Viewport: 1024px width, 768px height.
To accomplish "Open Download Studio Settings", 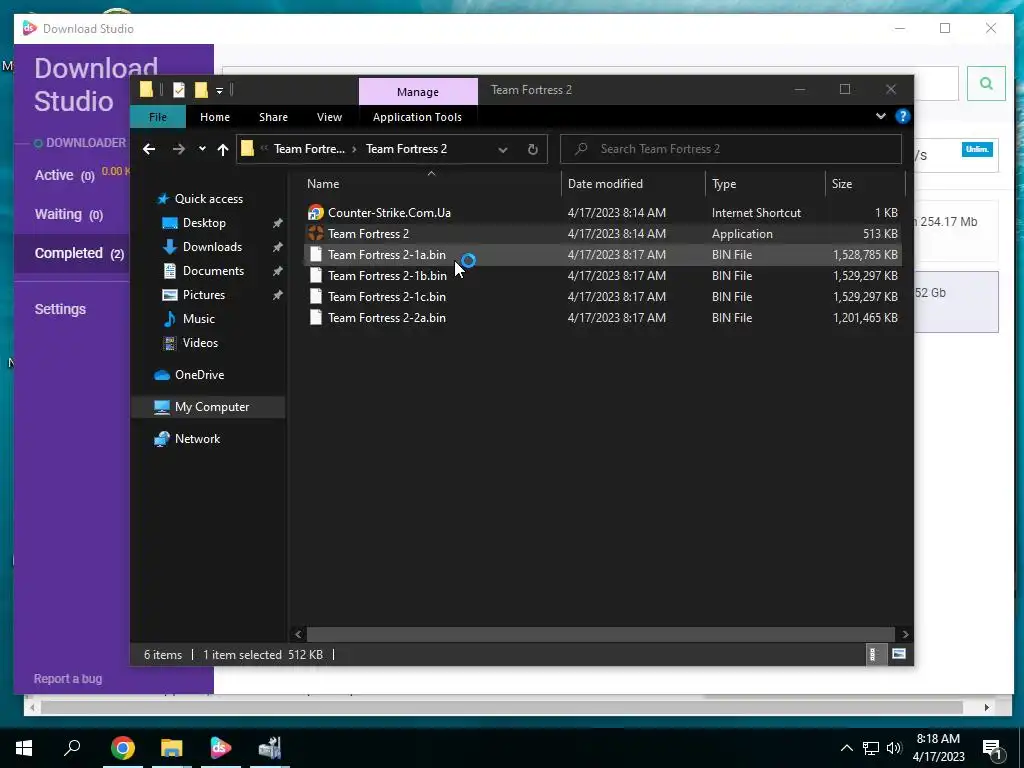I will click(x=60, y=310).
